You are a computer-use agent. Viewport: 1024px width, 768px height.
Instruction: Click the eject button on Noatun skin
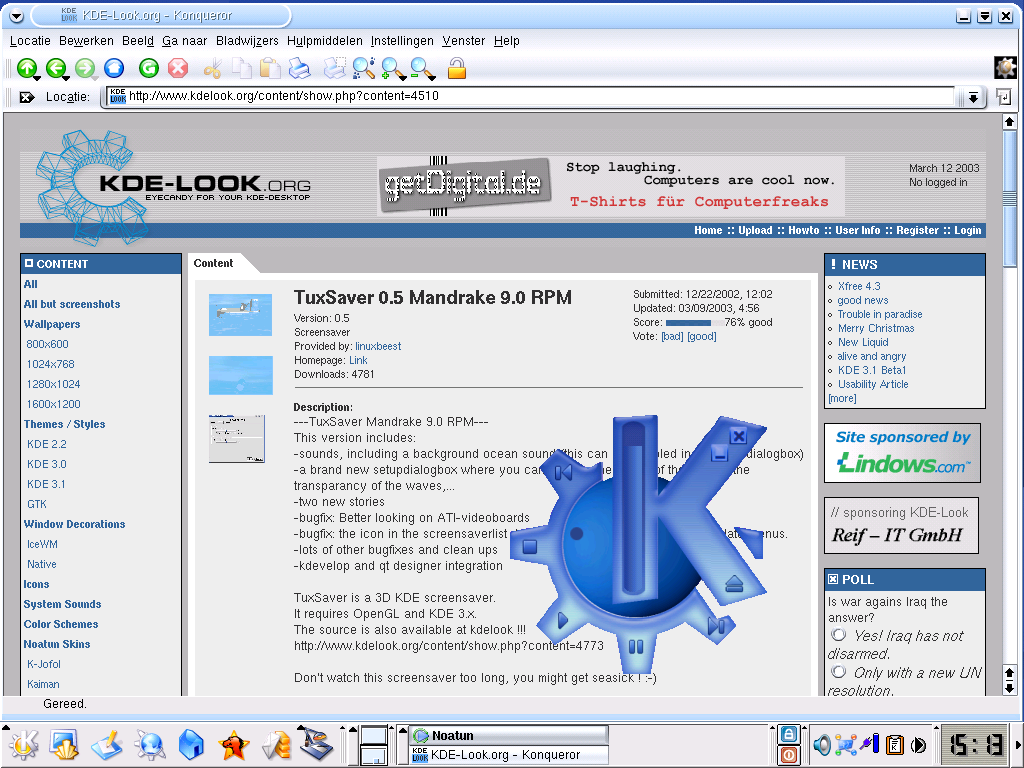[734, 583]
